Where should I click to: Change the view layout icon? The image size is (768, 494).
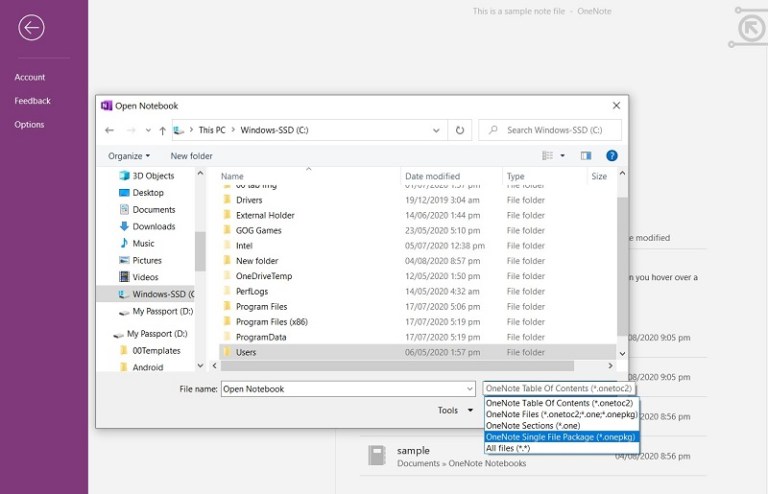(x=548, y=156)
